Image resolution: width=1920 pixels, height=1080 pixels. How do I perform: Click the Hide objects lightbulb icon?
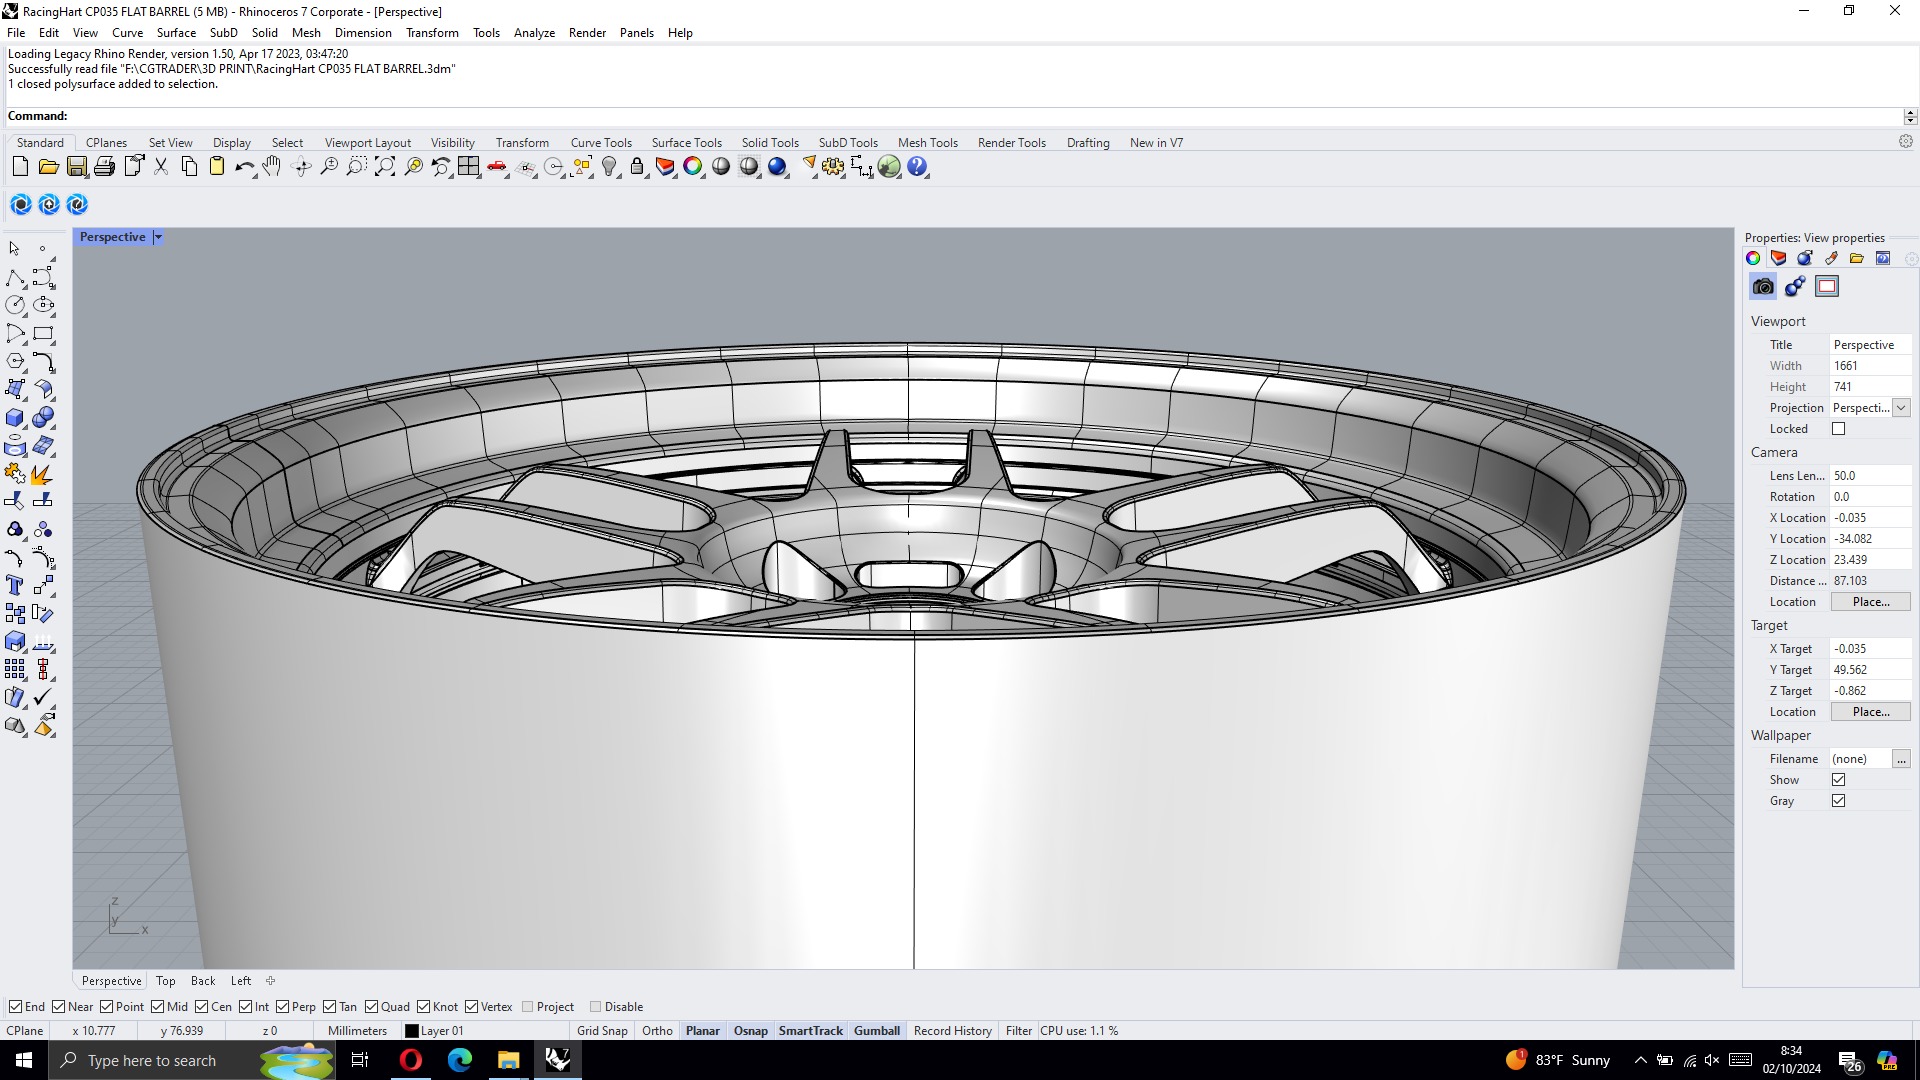pyautogui.click(x=609, y=167)
